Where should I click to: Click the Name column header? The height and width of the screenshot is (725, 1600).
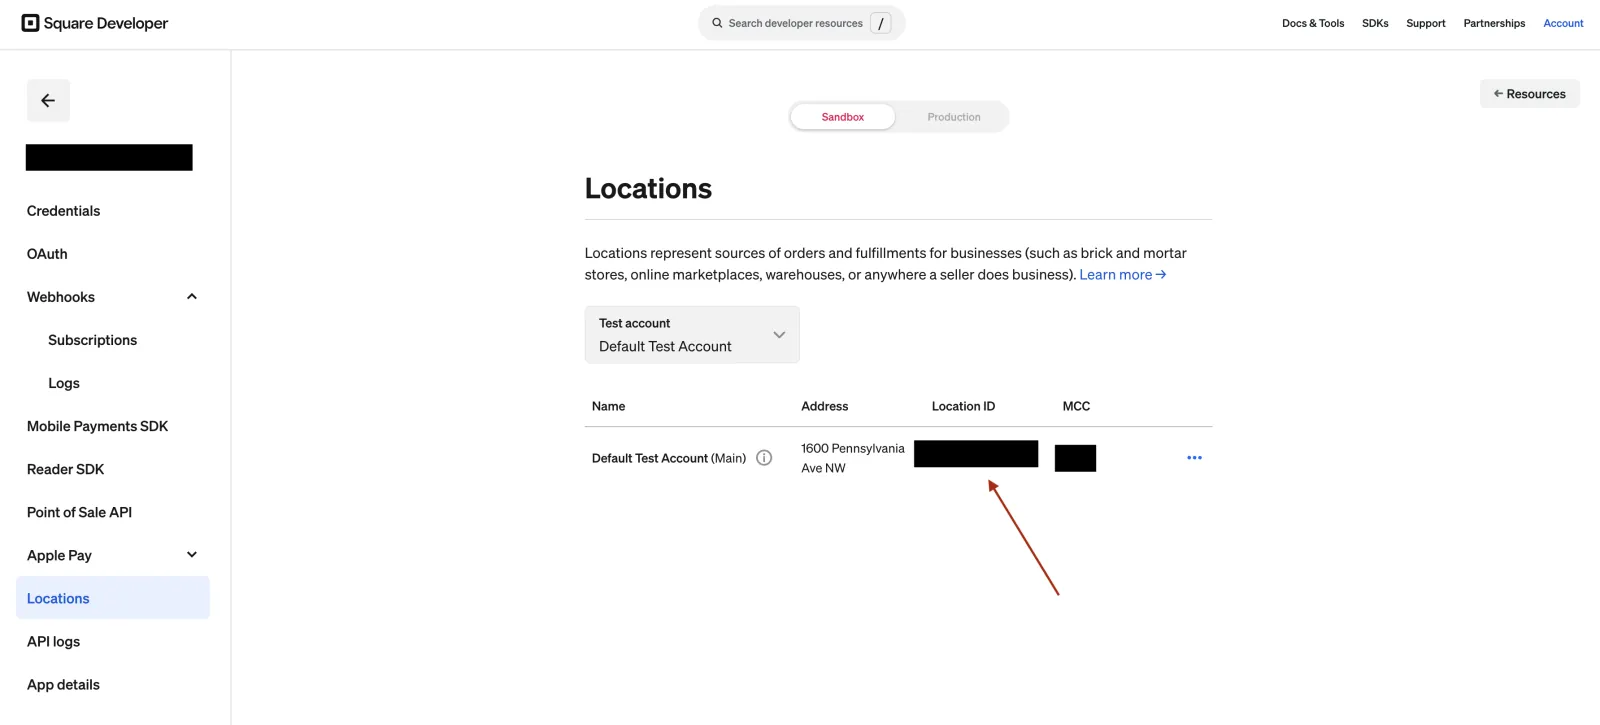608,406
